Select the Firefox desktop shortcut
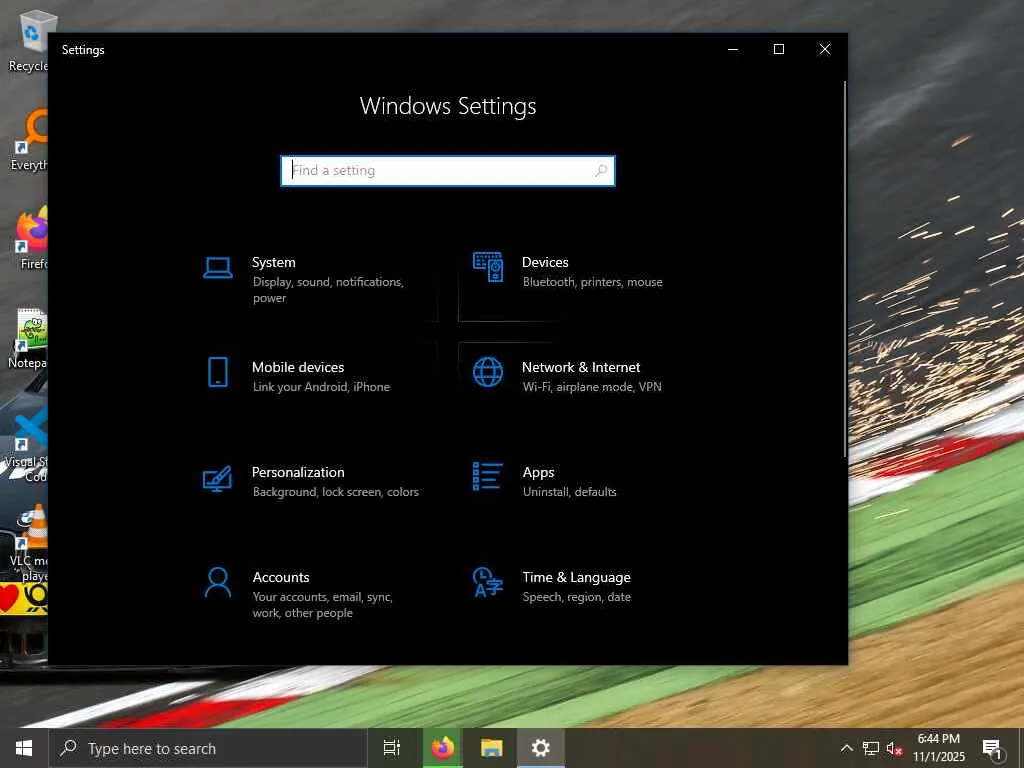The image size is (1024, 768). point(30,238)
